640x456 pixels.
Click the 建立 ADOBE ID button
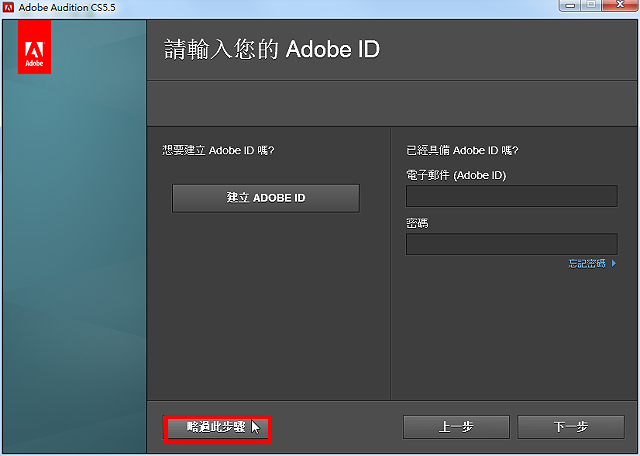coord(266,198)
